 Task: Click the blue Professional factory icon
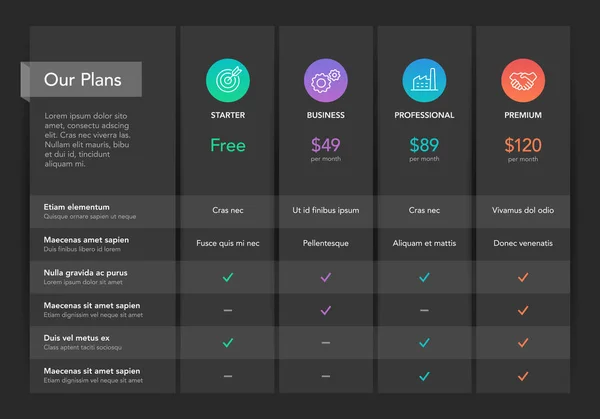(424, 80)
